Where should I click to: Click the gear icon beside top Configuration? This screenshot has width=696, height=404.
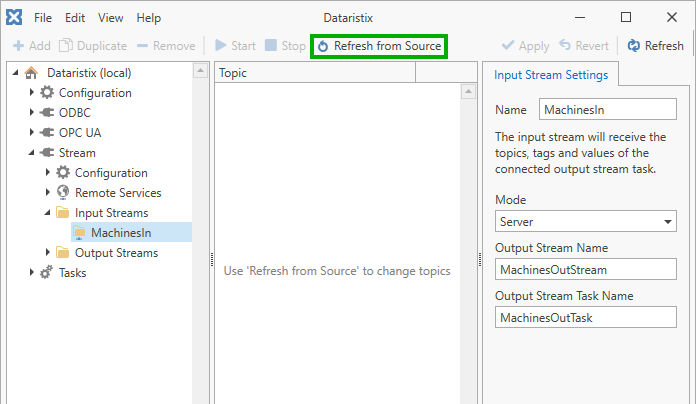[x=47, y=92]
